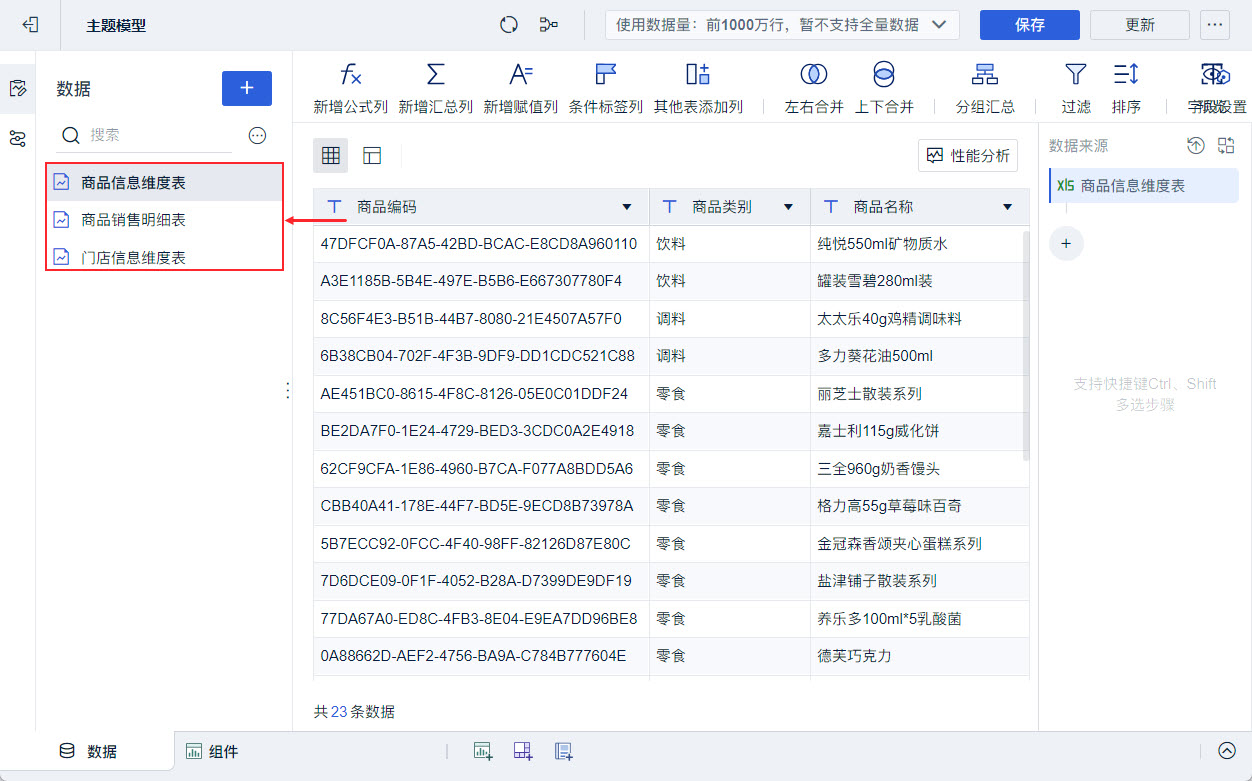Open the lineage relationship icon in header
This screenshot has width=1252, height=781.
coord(548,25)
